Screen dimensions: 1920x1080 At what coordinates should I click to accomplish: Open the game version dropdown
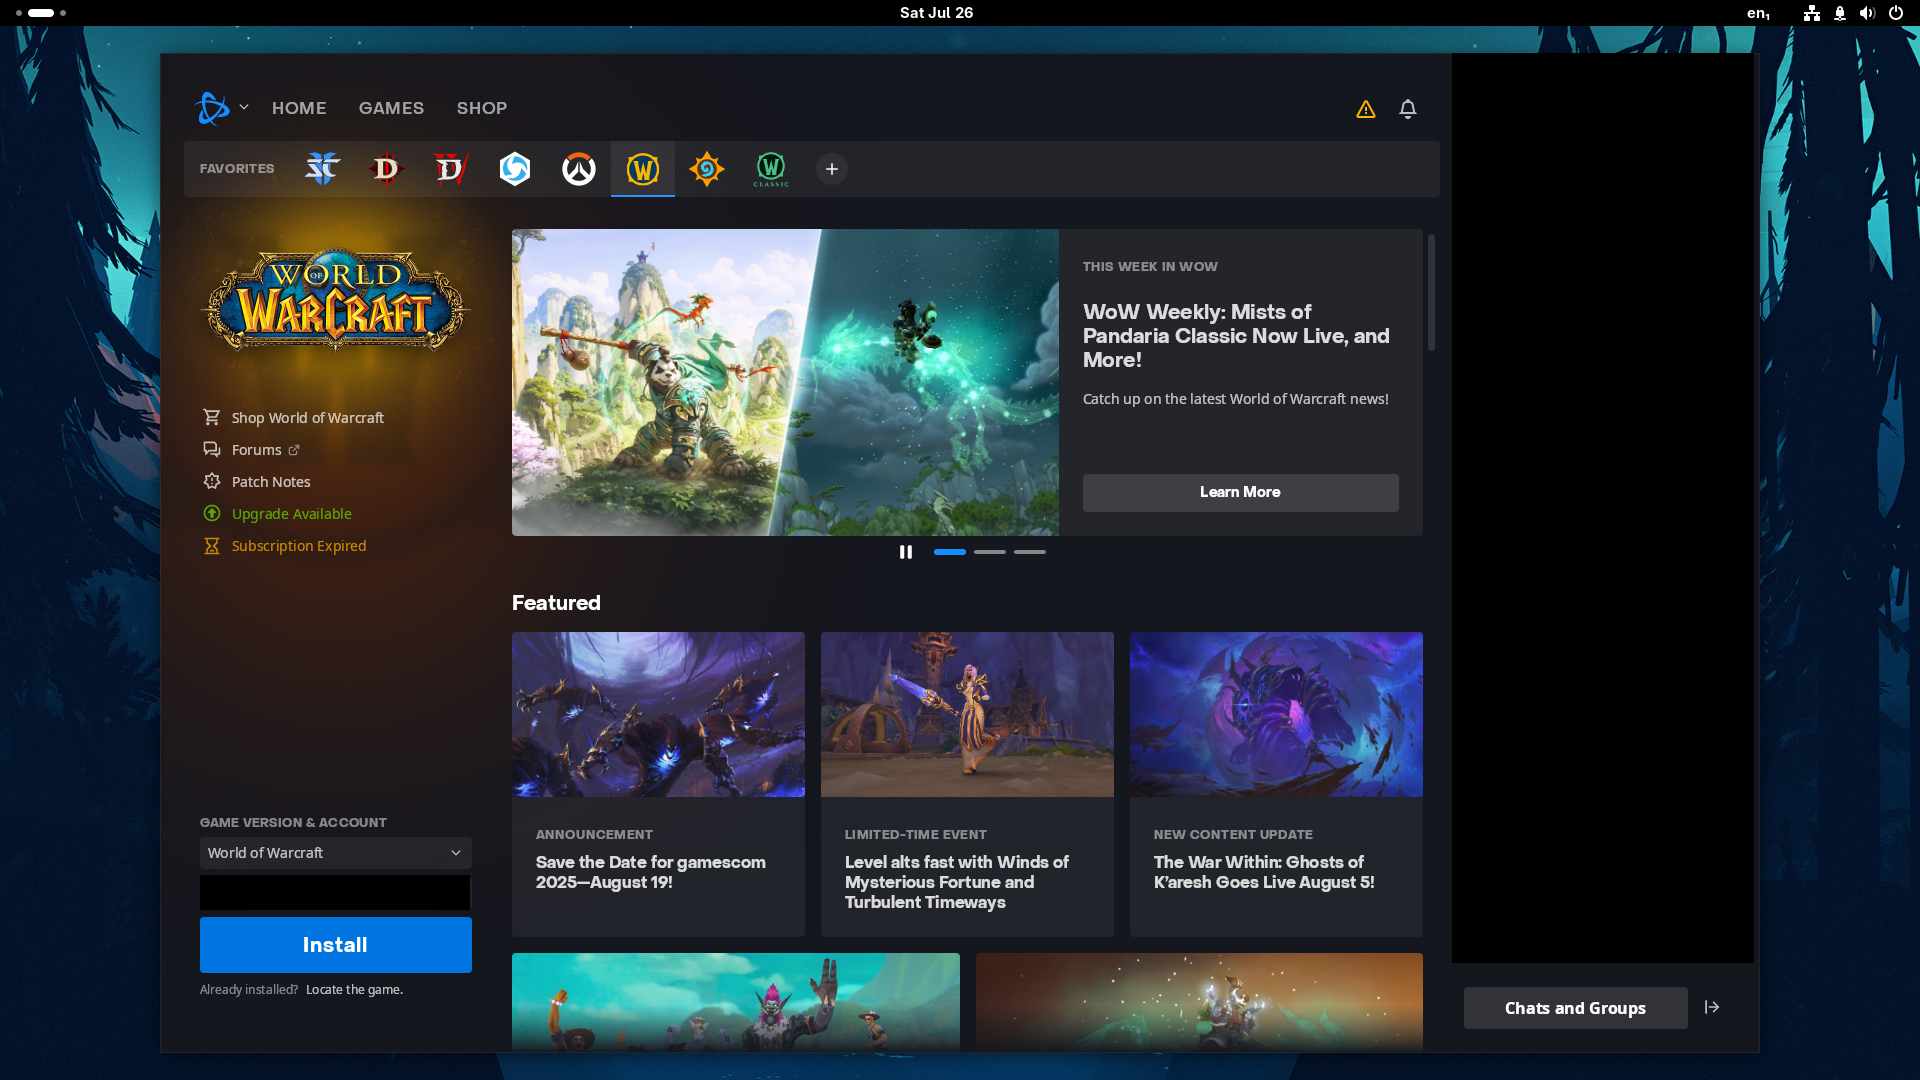tap(336, 853)
